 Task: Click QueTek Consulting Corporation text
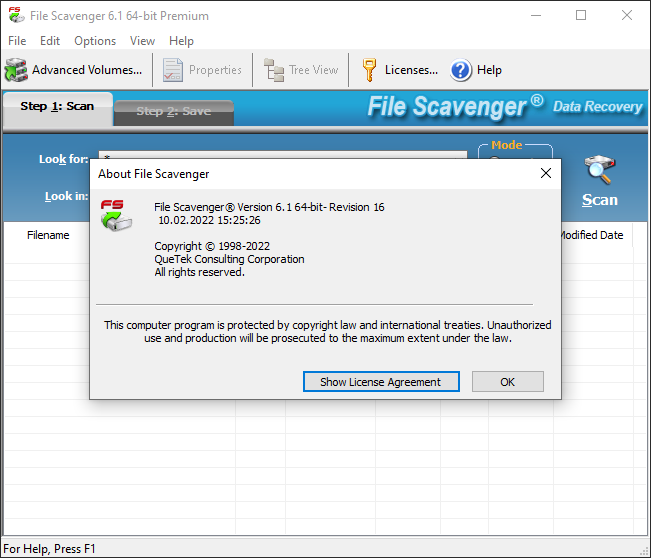pos(229,259)
